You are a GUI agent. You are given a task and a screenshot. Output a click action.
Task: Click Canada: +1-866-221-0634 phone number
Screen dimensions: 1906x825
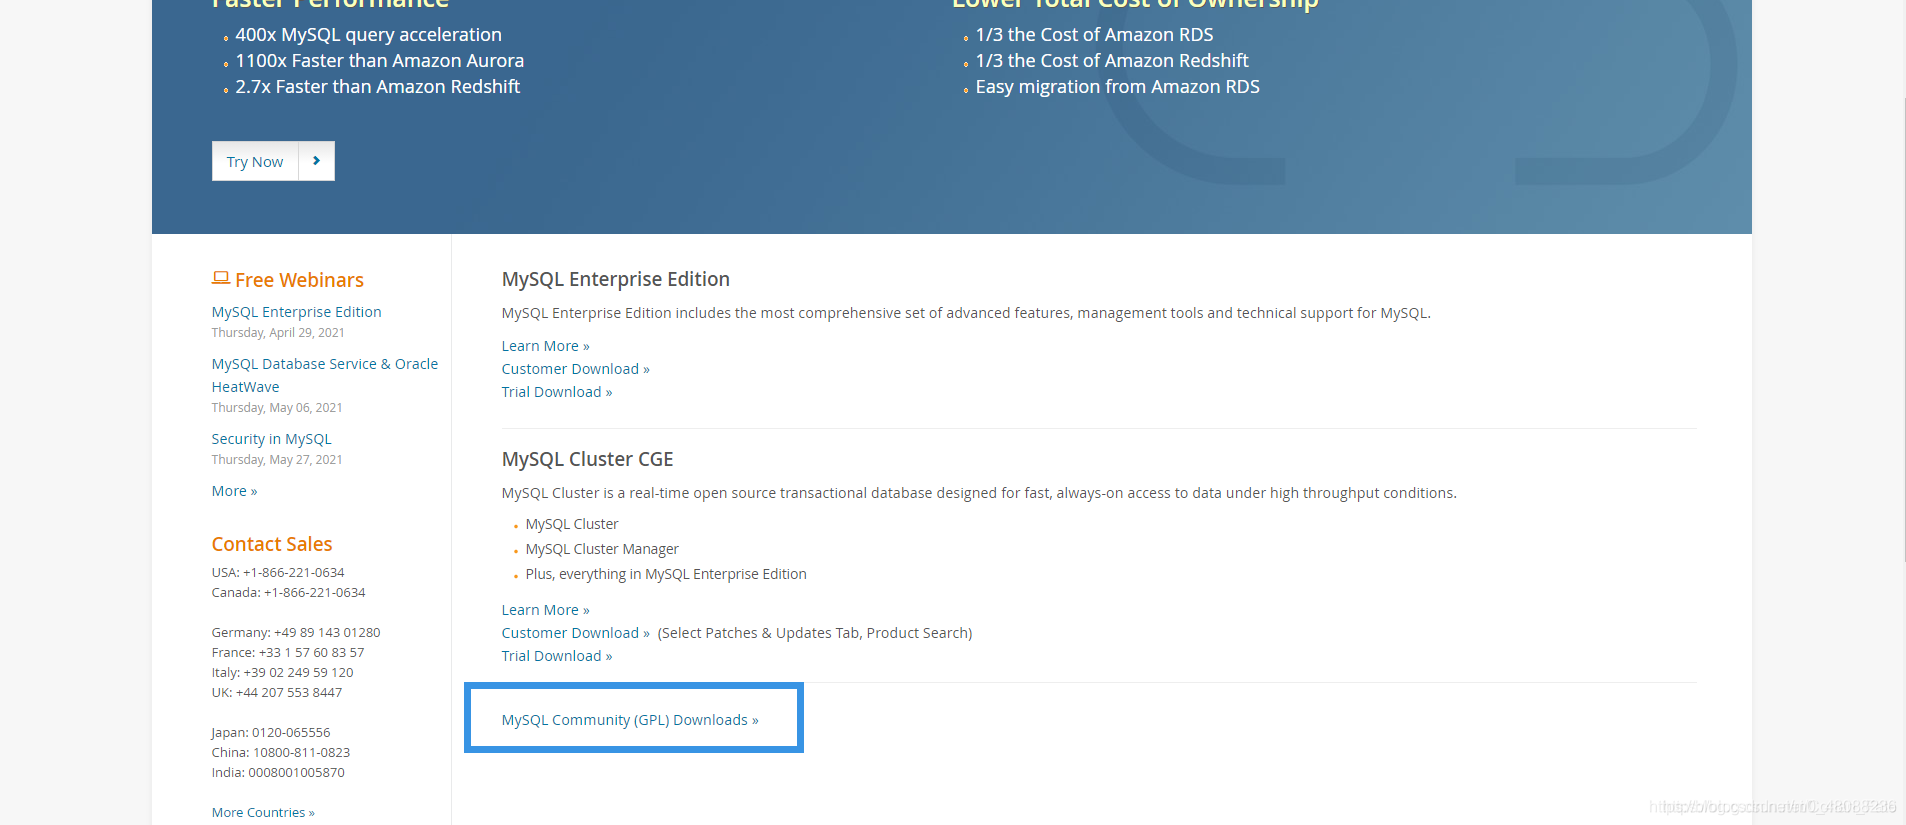click(x=288, y=593)
